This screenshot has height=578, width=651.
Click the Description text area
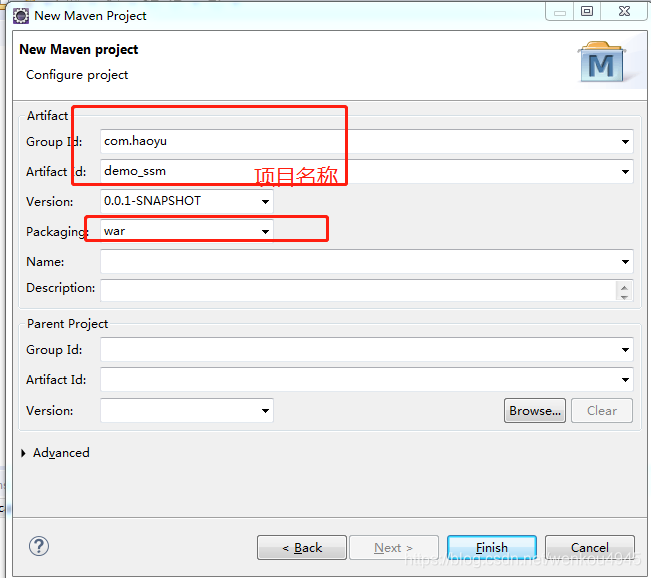358,290
